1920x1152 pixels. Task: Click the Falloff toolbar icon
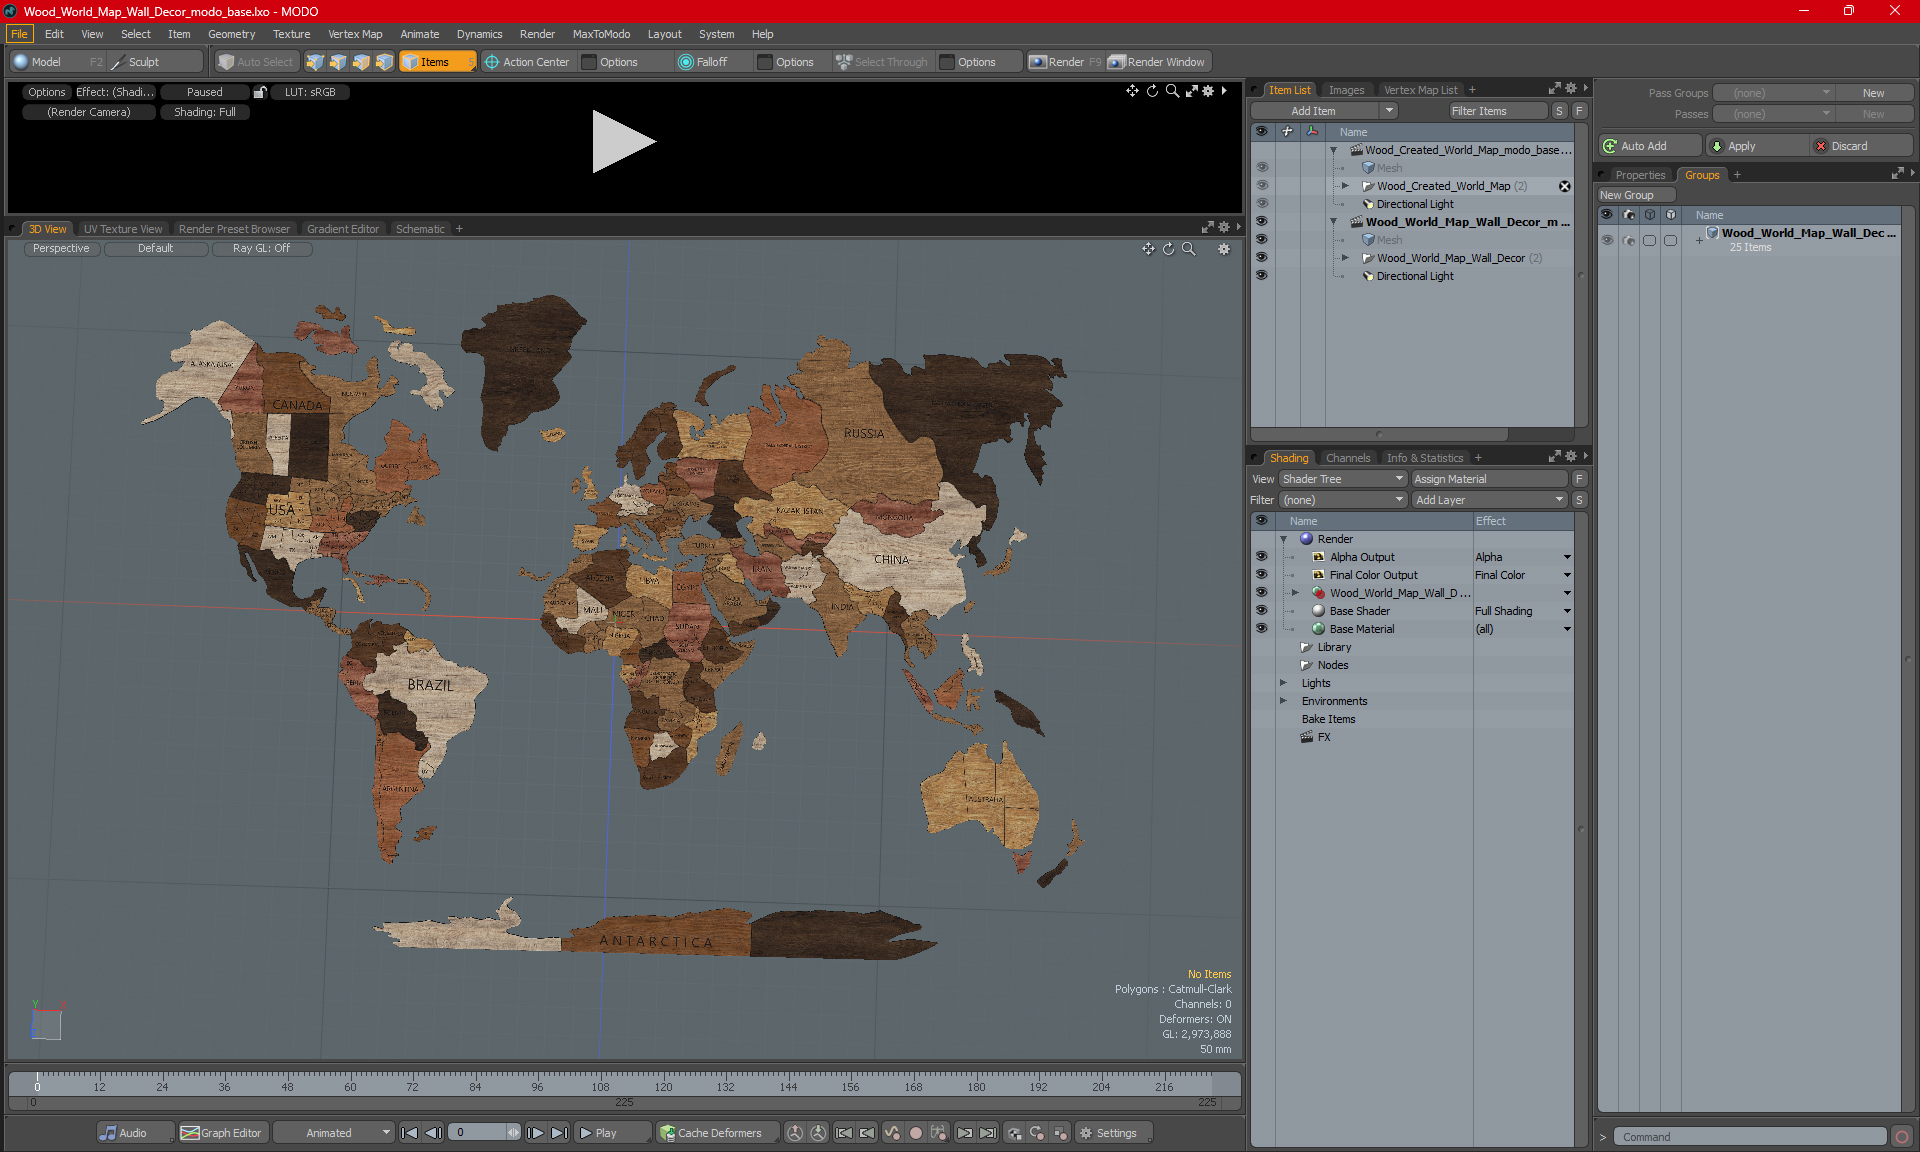[686, 62]
